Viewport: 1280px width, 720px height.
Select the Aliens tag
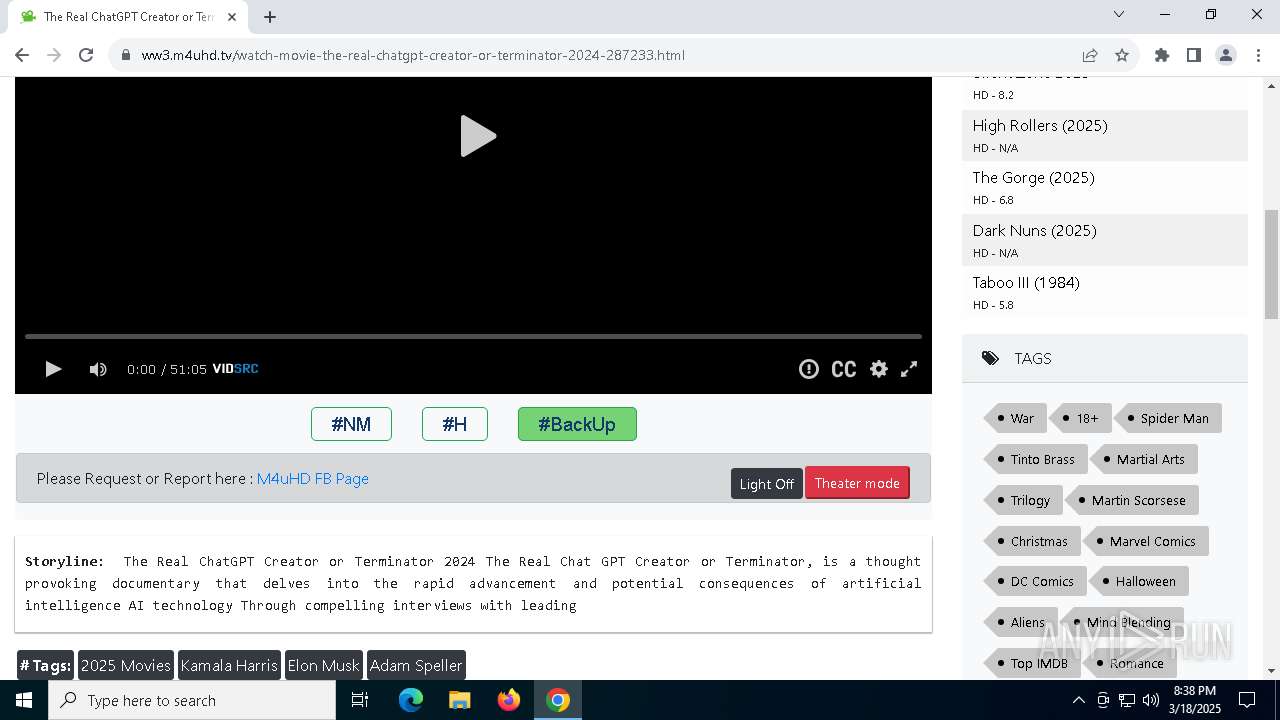point(1020,623)
